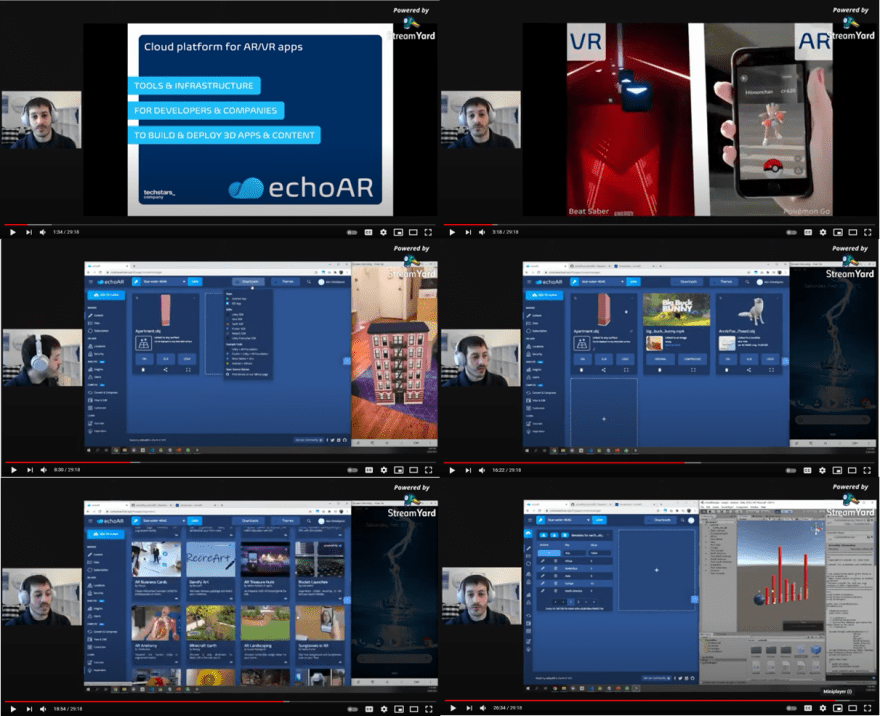This screenshot has height=716, width=880.
Task: Click Windows Start button in 8:30 frame taskbar
Action: [x=88, y=450]
